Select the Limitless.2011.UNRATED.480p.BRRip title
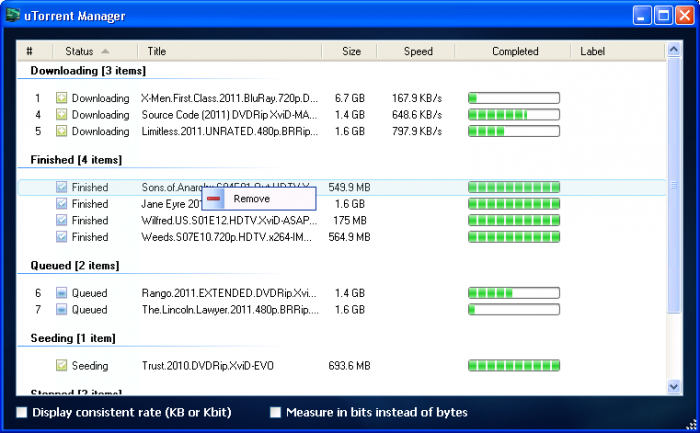700x433 pixels. pyautogui.click(x=229, y=131)
